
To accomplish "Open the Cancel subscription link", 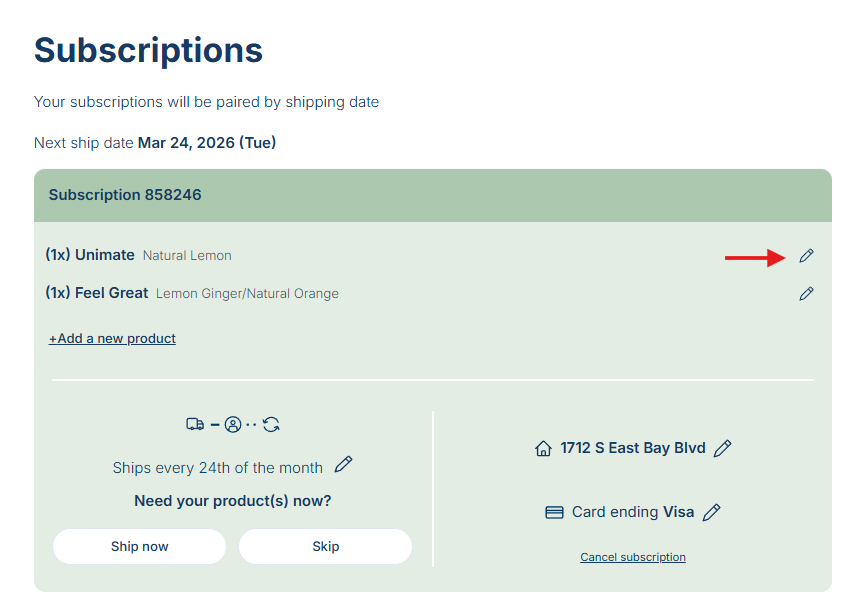I will pyautogui.click(x=633, y=557).
